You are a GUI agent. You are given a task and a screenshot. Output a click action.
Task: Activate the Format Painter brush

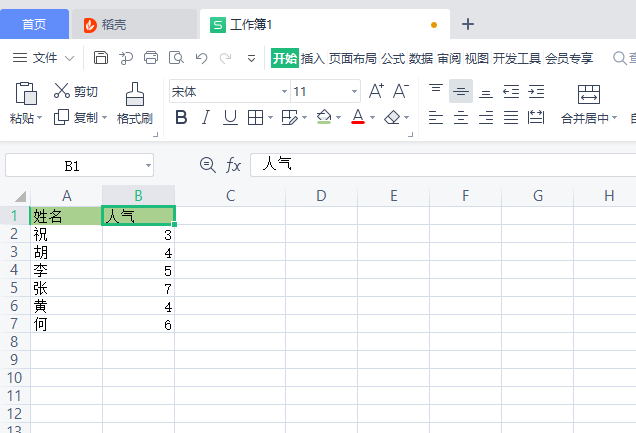(x=135, y=94)
